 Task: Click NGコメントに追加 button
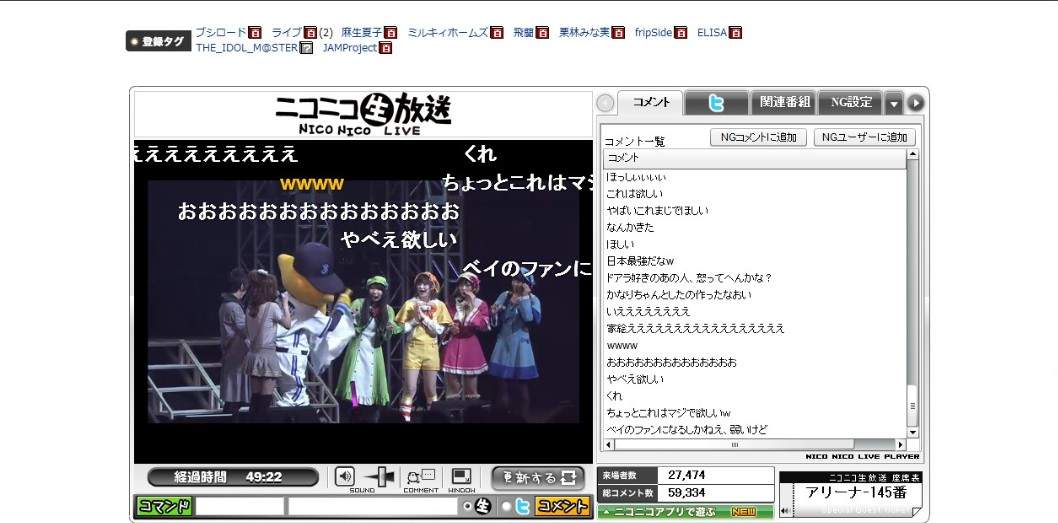click(x=758, y=137)
